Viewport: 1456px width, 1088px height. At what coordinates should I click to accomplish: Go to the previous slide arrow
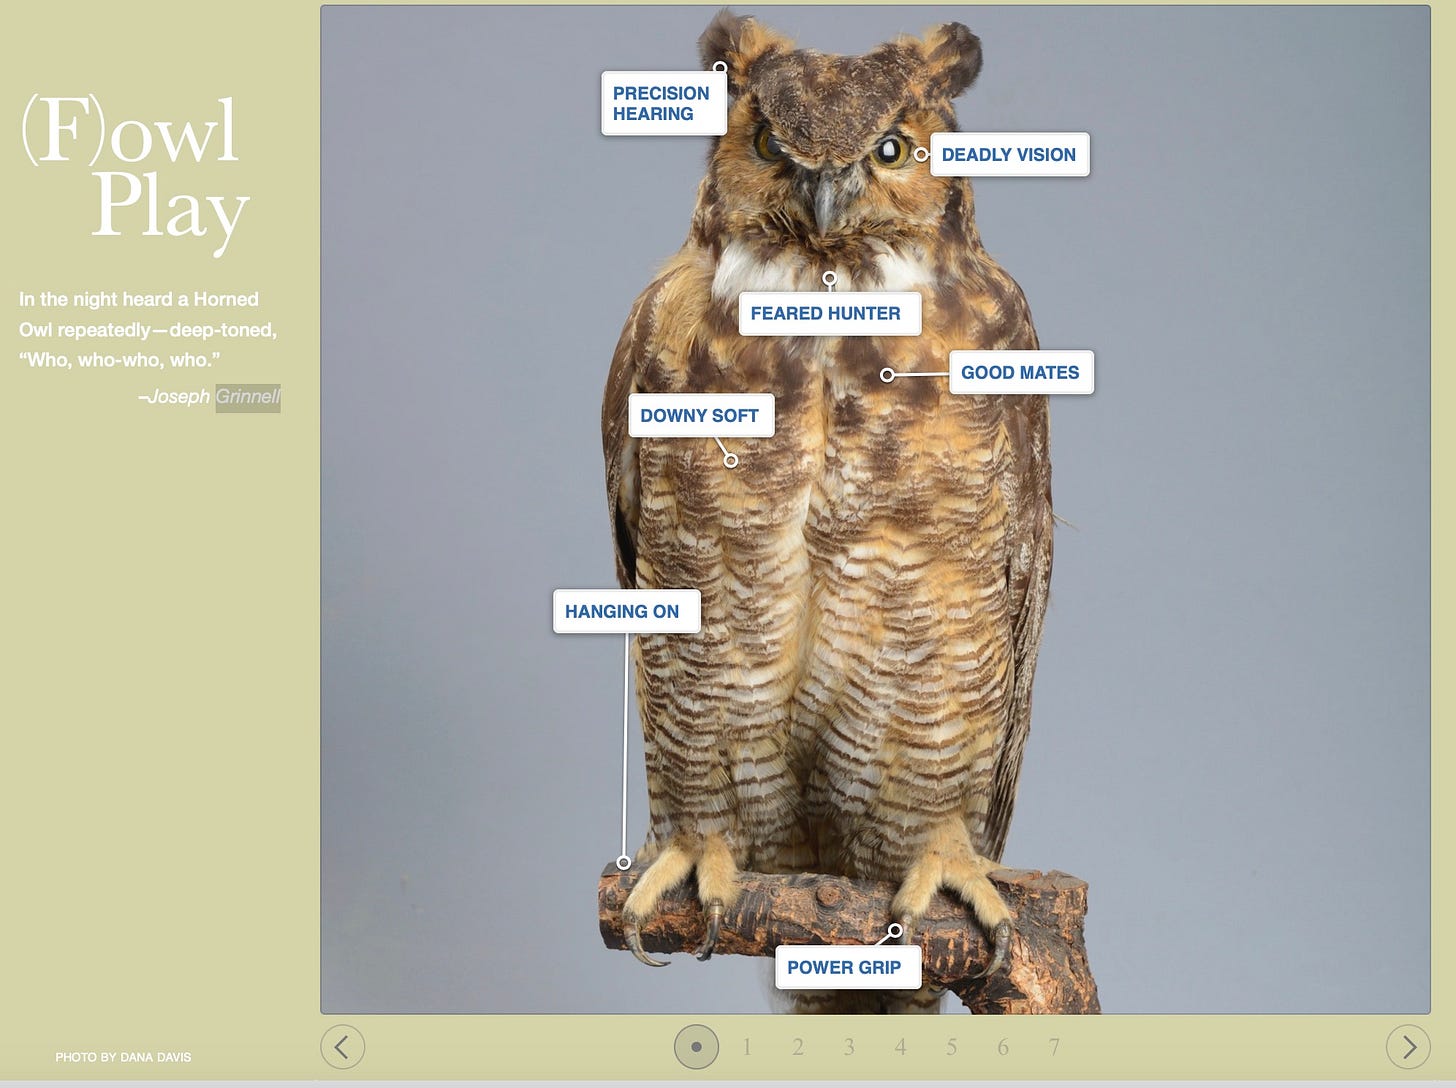(x=342, y=1047)
